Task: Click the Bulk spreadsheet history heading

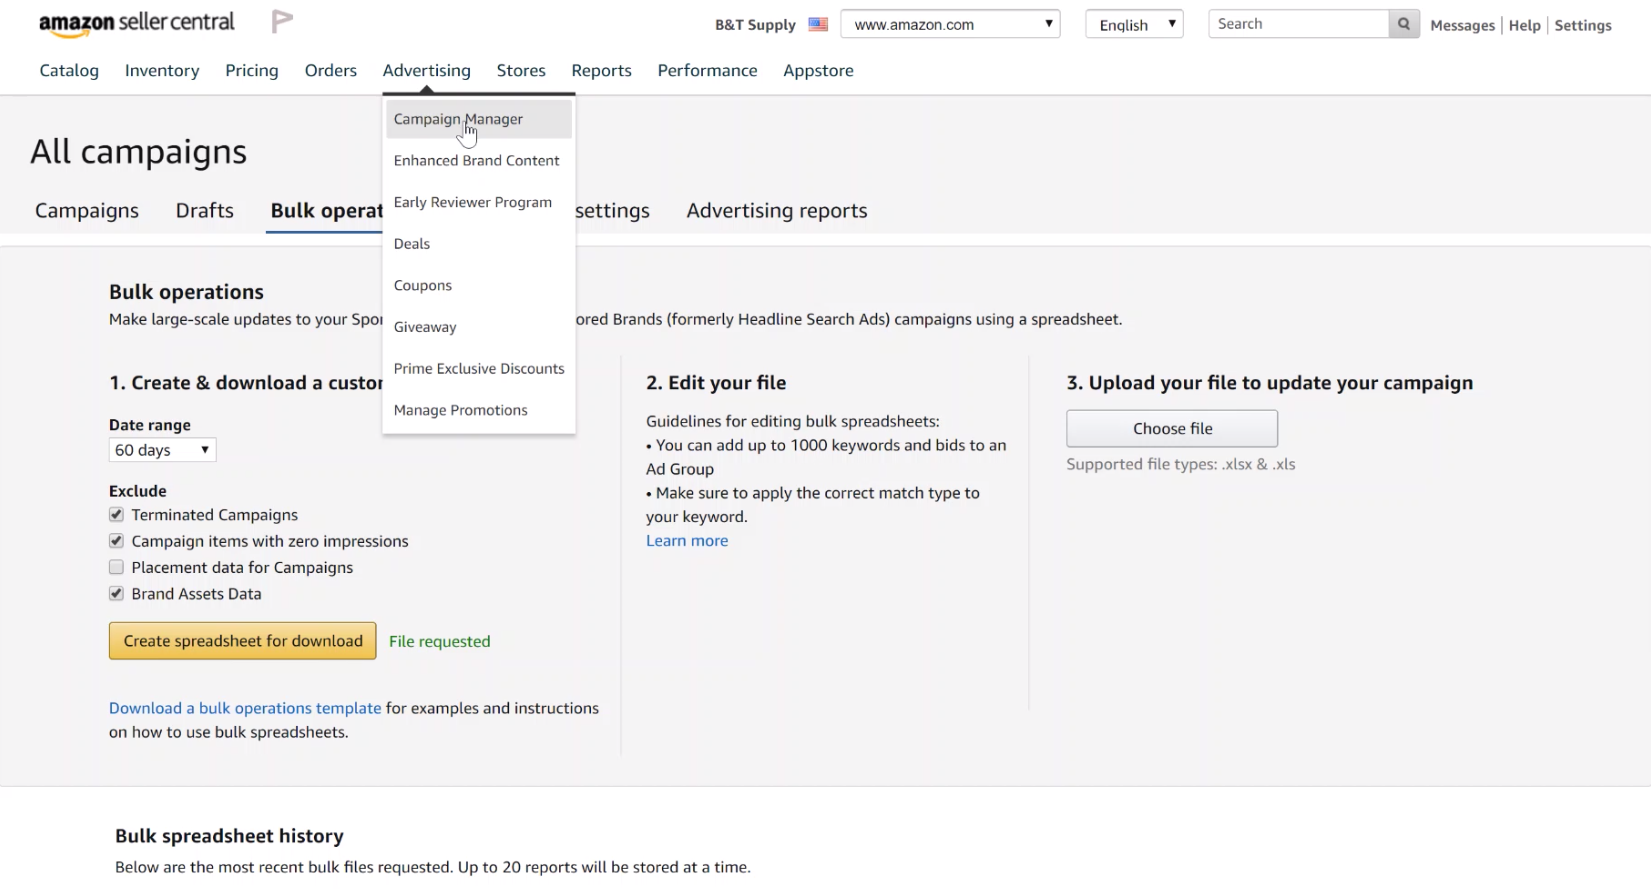Action: [229, 836]
